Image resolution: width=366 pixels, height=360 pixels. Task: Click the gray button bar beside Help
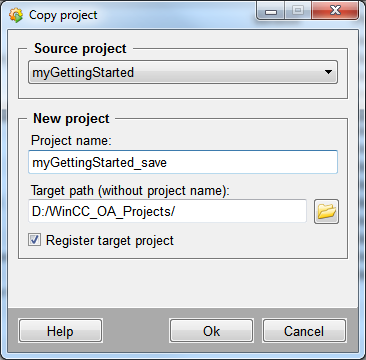pyautogui.click(x=136, y=331)
